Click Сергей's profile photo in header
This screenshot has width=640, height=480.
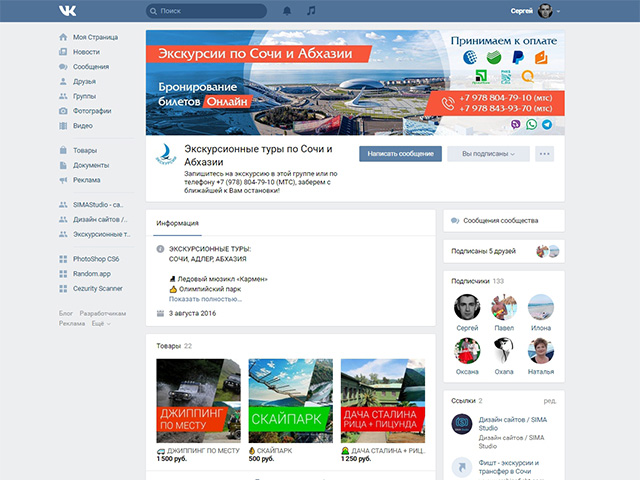(x=544, y=11)
